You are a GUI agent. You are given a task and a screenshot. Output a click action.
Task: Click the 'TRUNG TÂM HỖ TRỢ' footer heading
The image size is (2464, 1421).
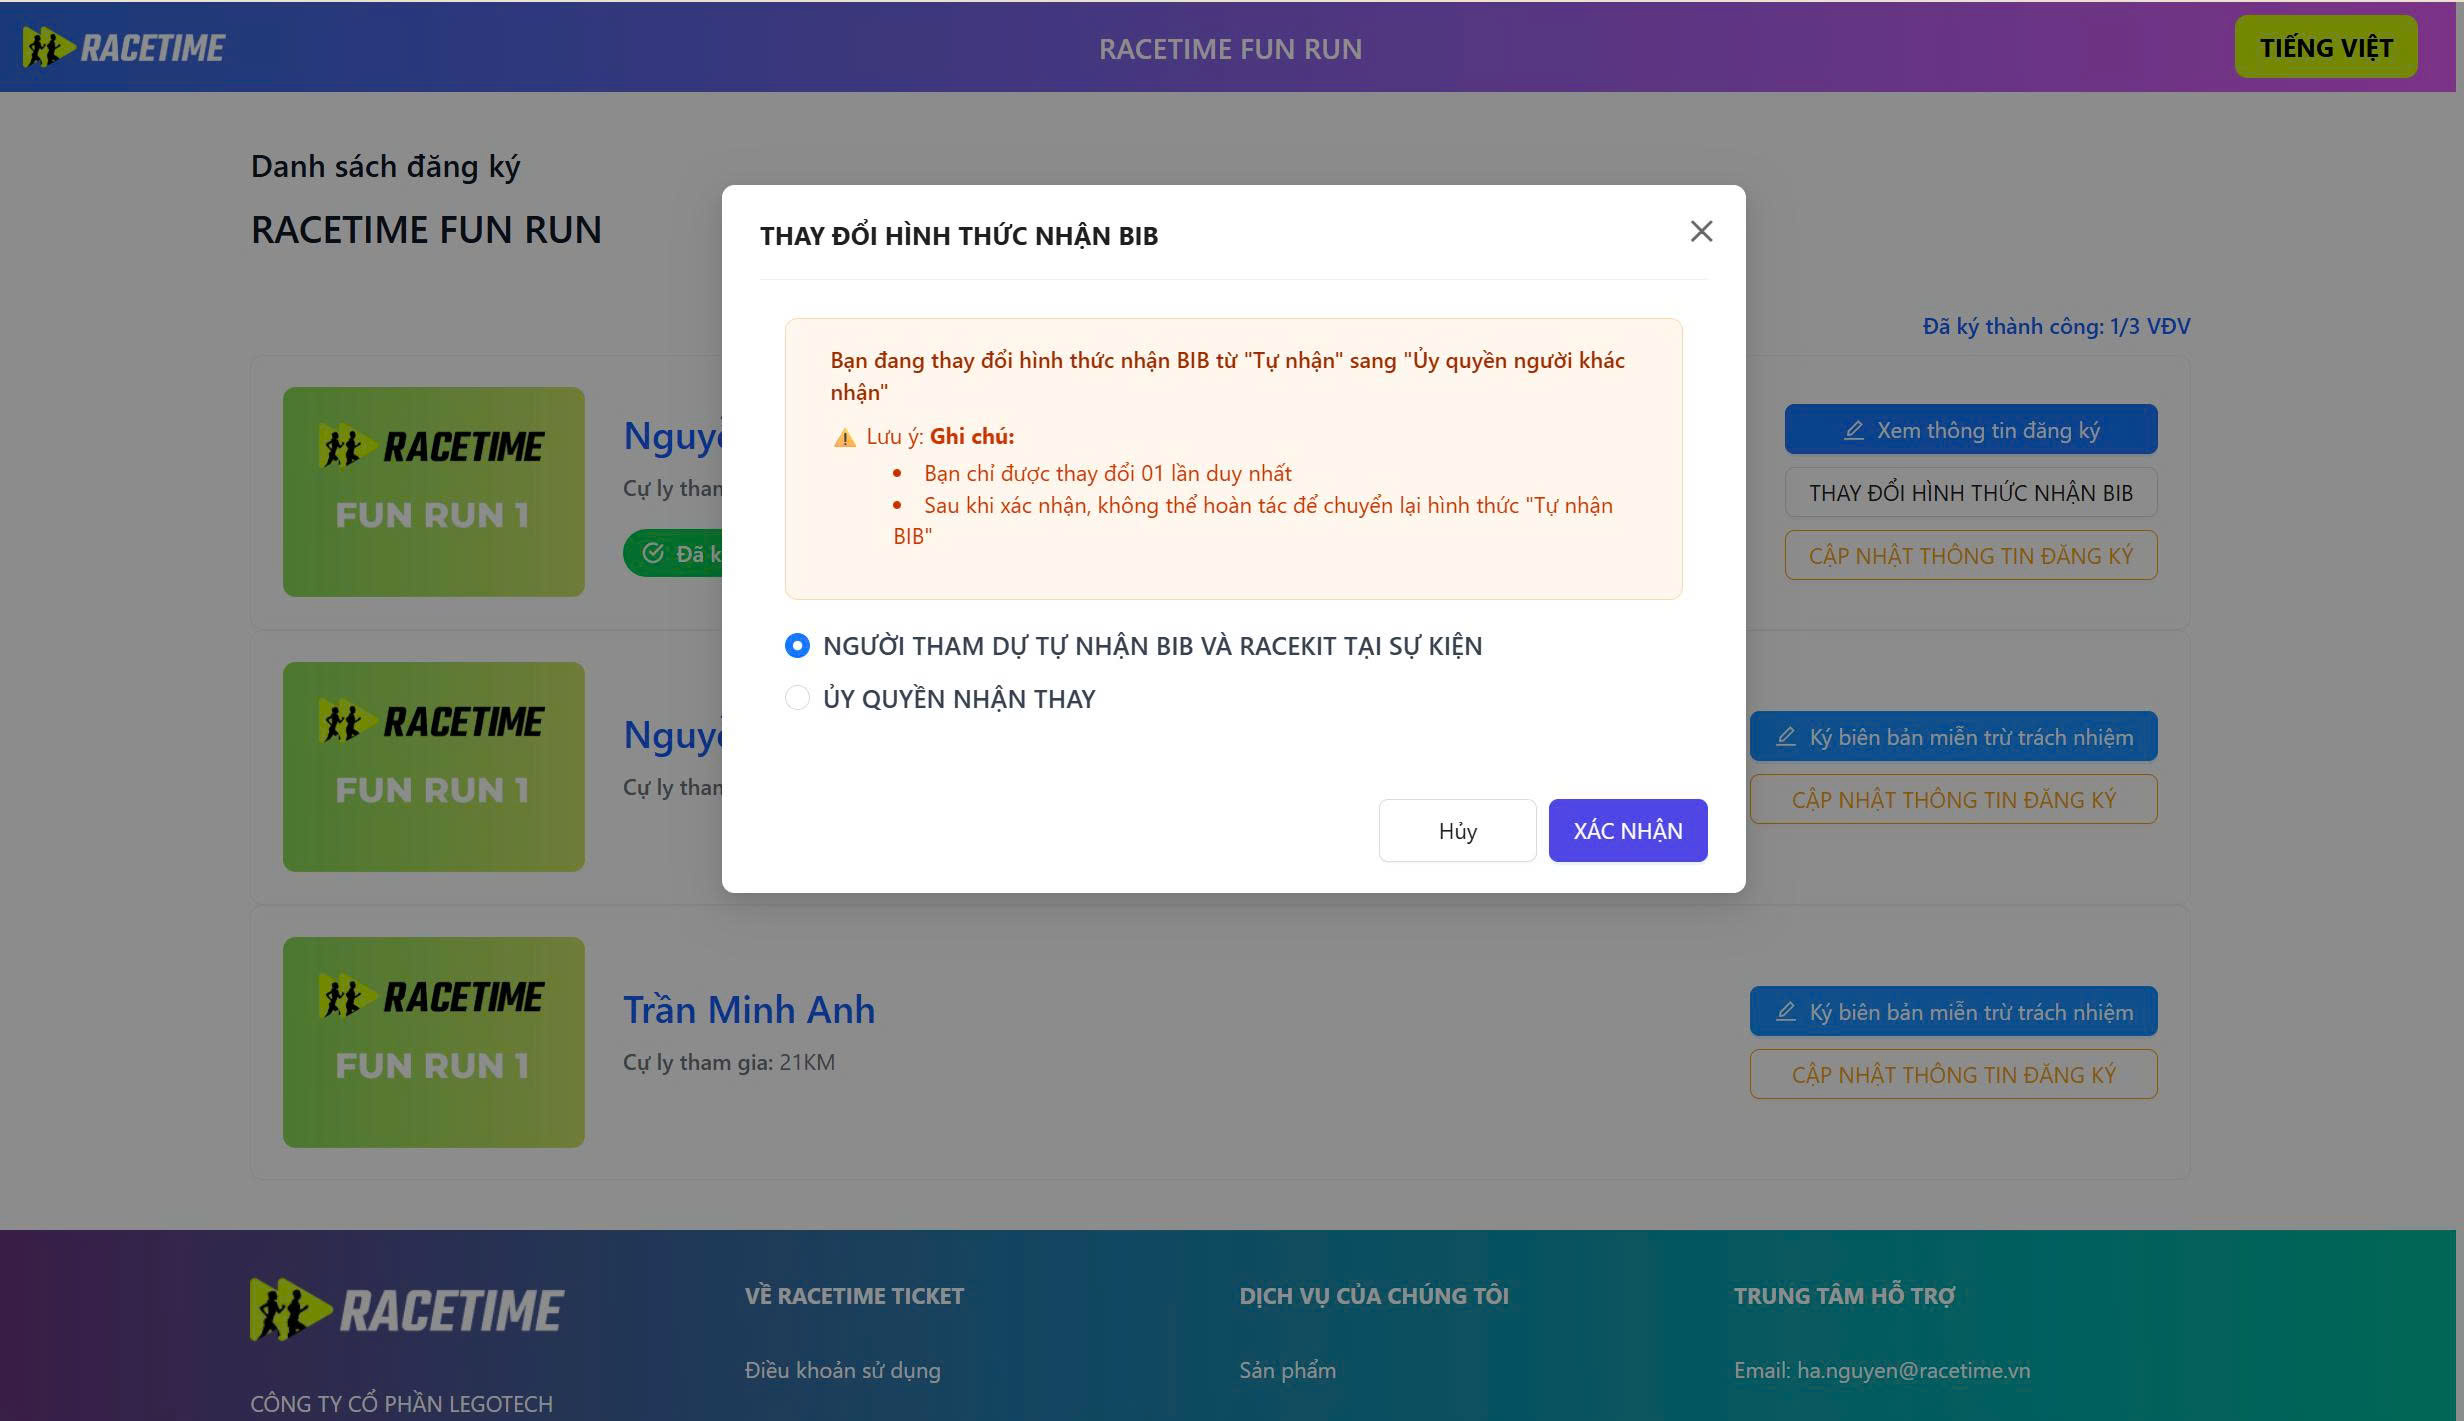1844,1296
